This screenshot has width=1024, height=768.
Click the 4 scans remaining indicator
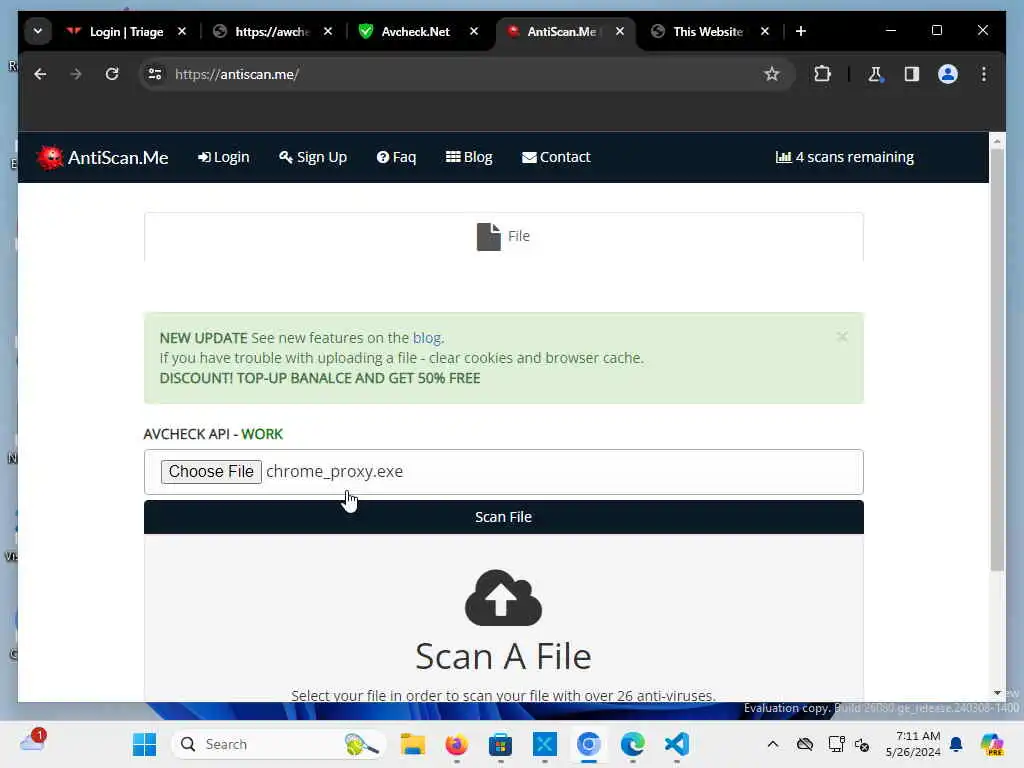coord(844,157)
